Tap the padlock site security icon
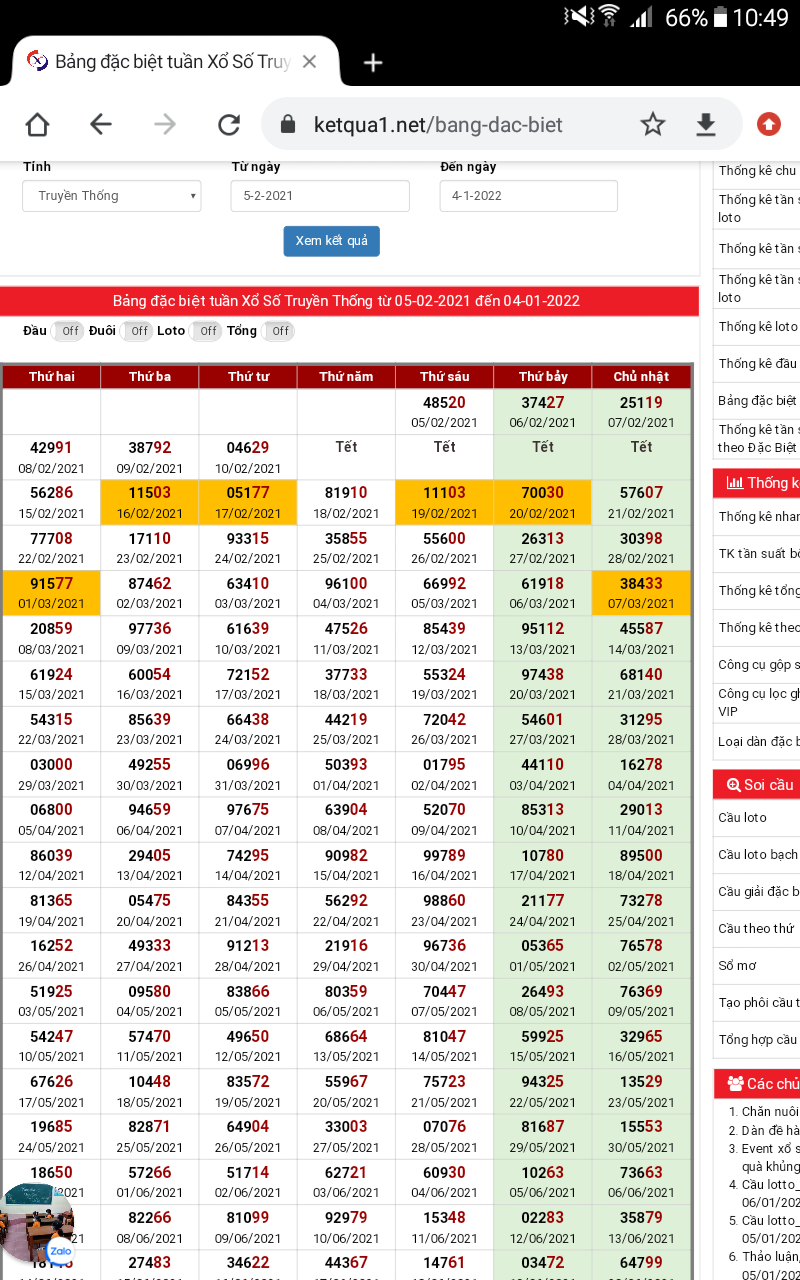Screen dimensions: 800x1280 (288, 124)
